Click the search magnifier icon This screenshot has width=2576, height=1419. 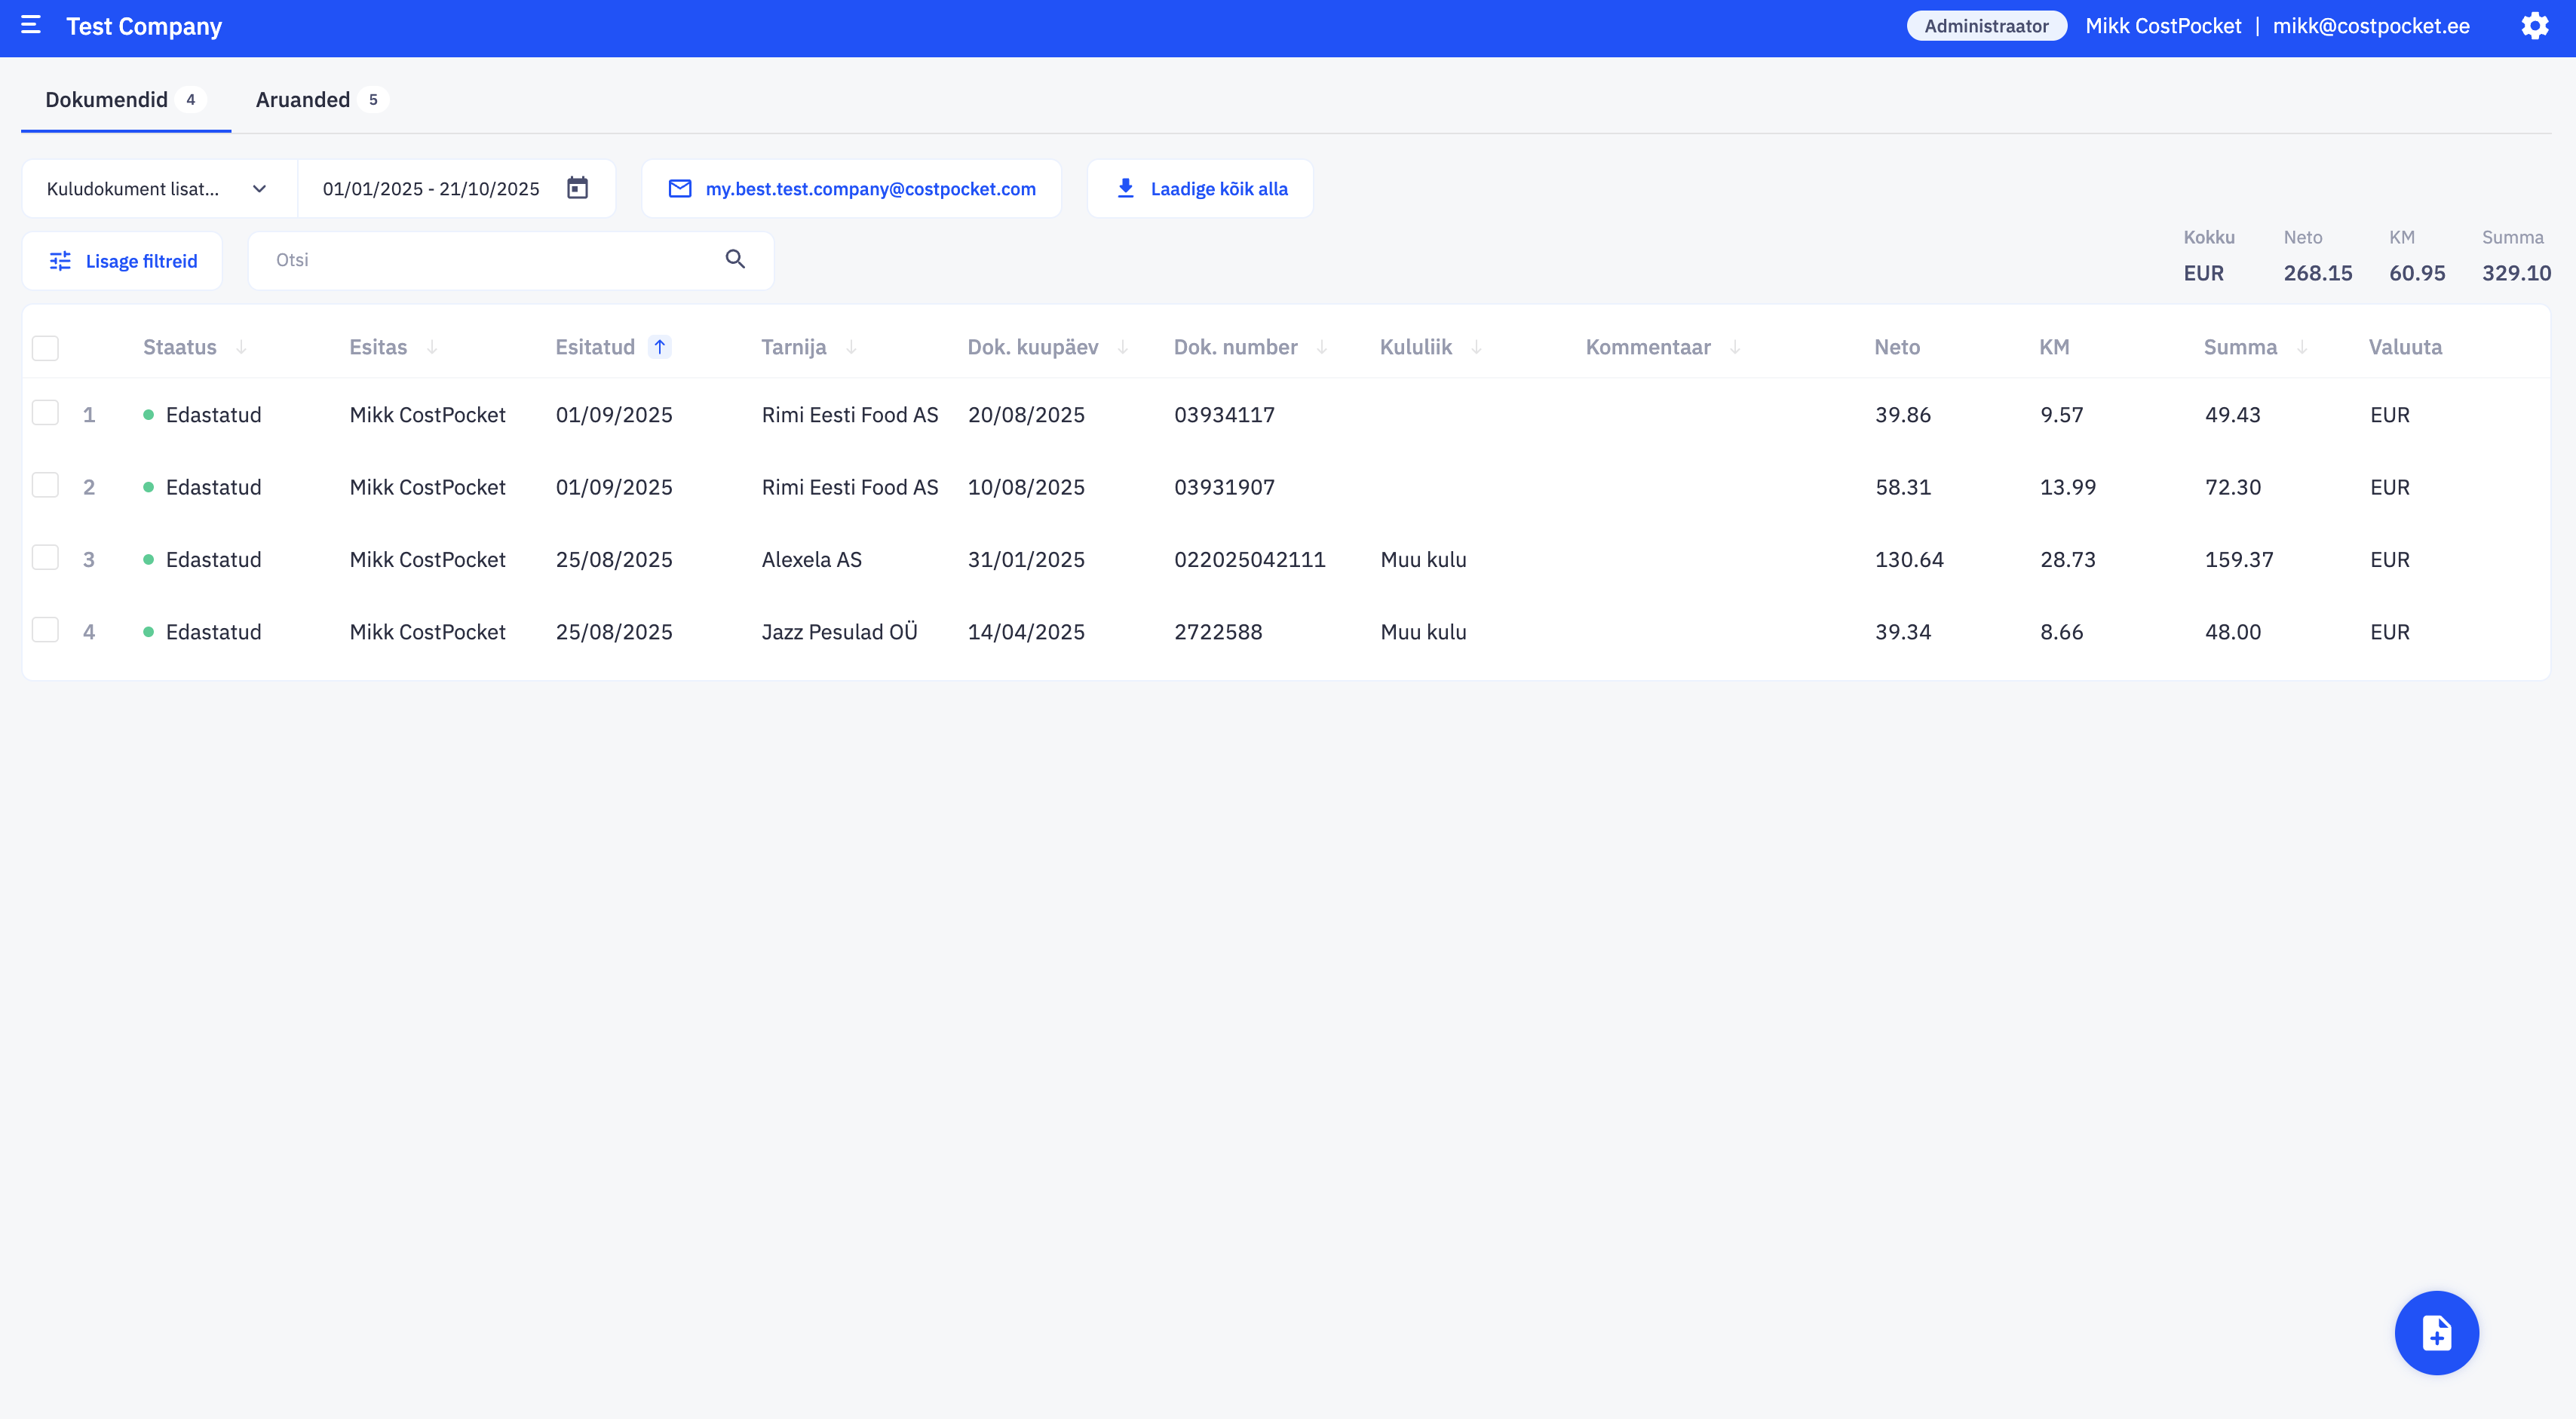(735, 260)
